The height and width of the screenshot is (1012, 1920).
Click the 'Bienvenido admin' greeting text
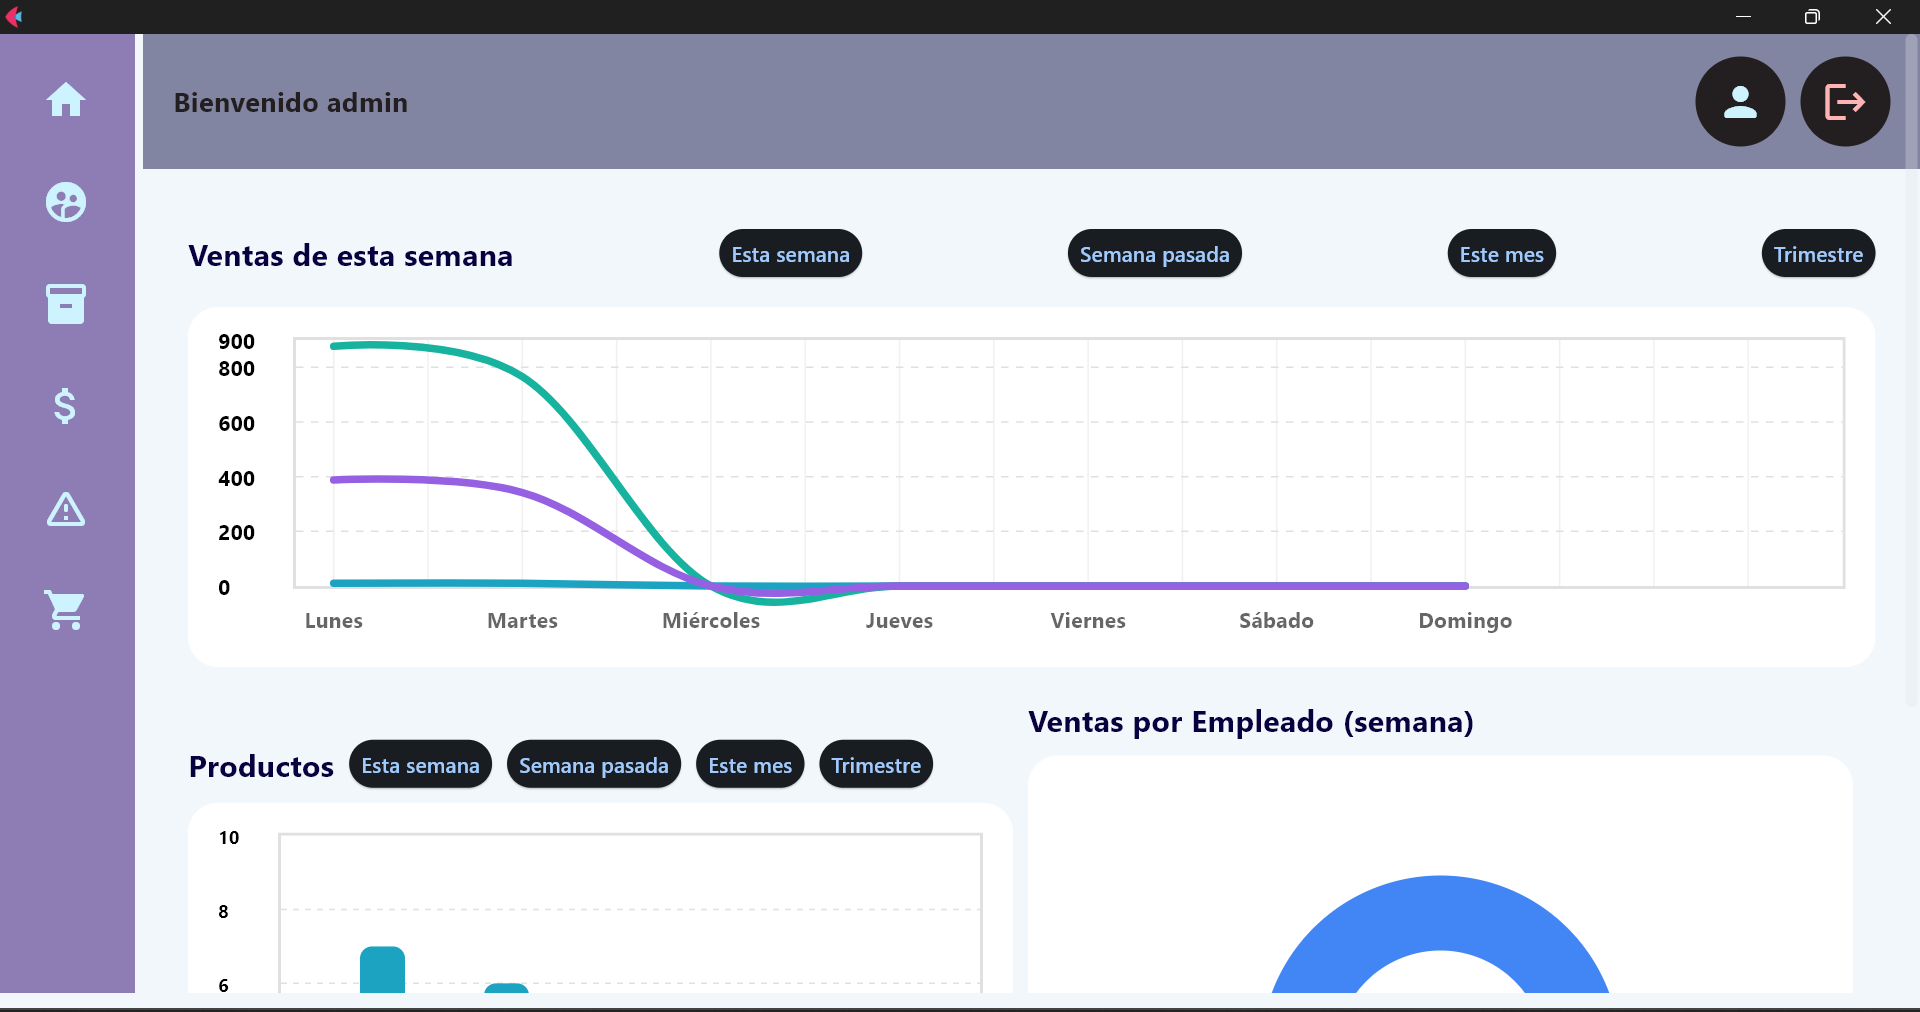tap(291, 103)
